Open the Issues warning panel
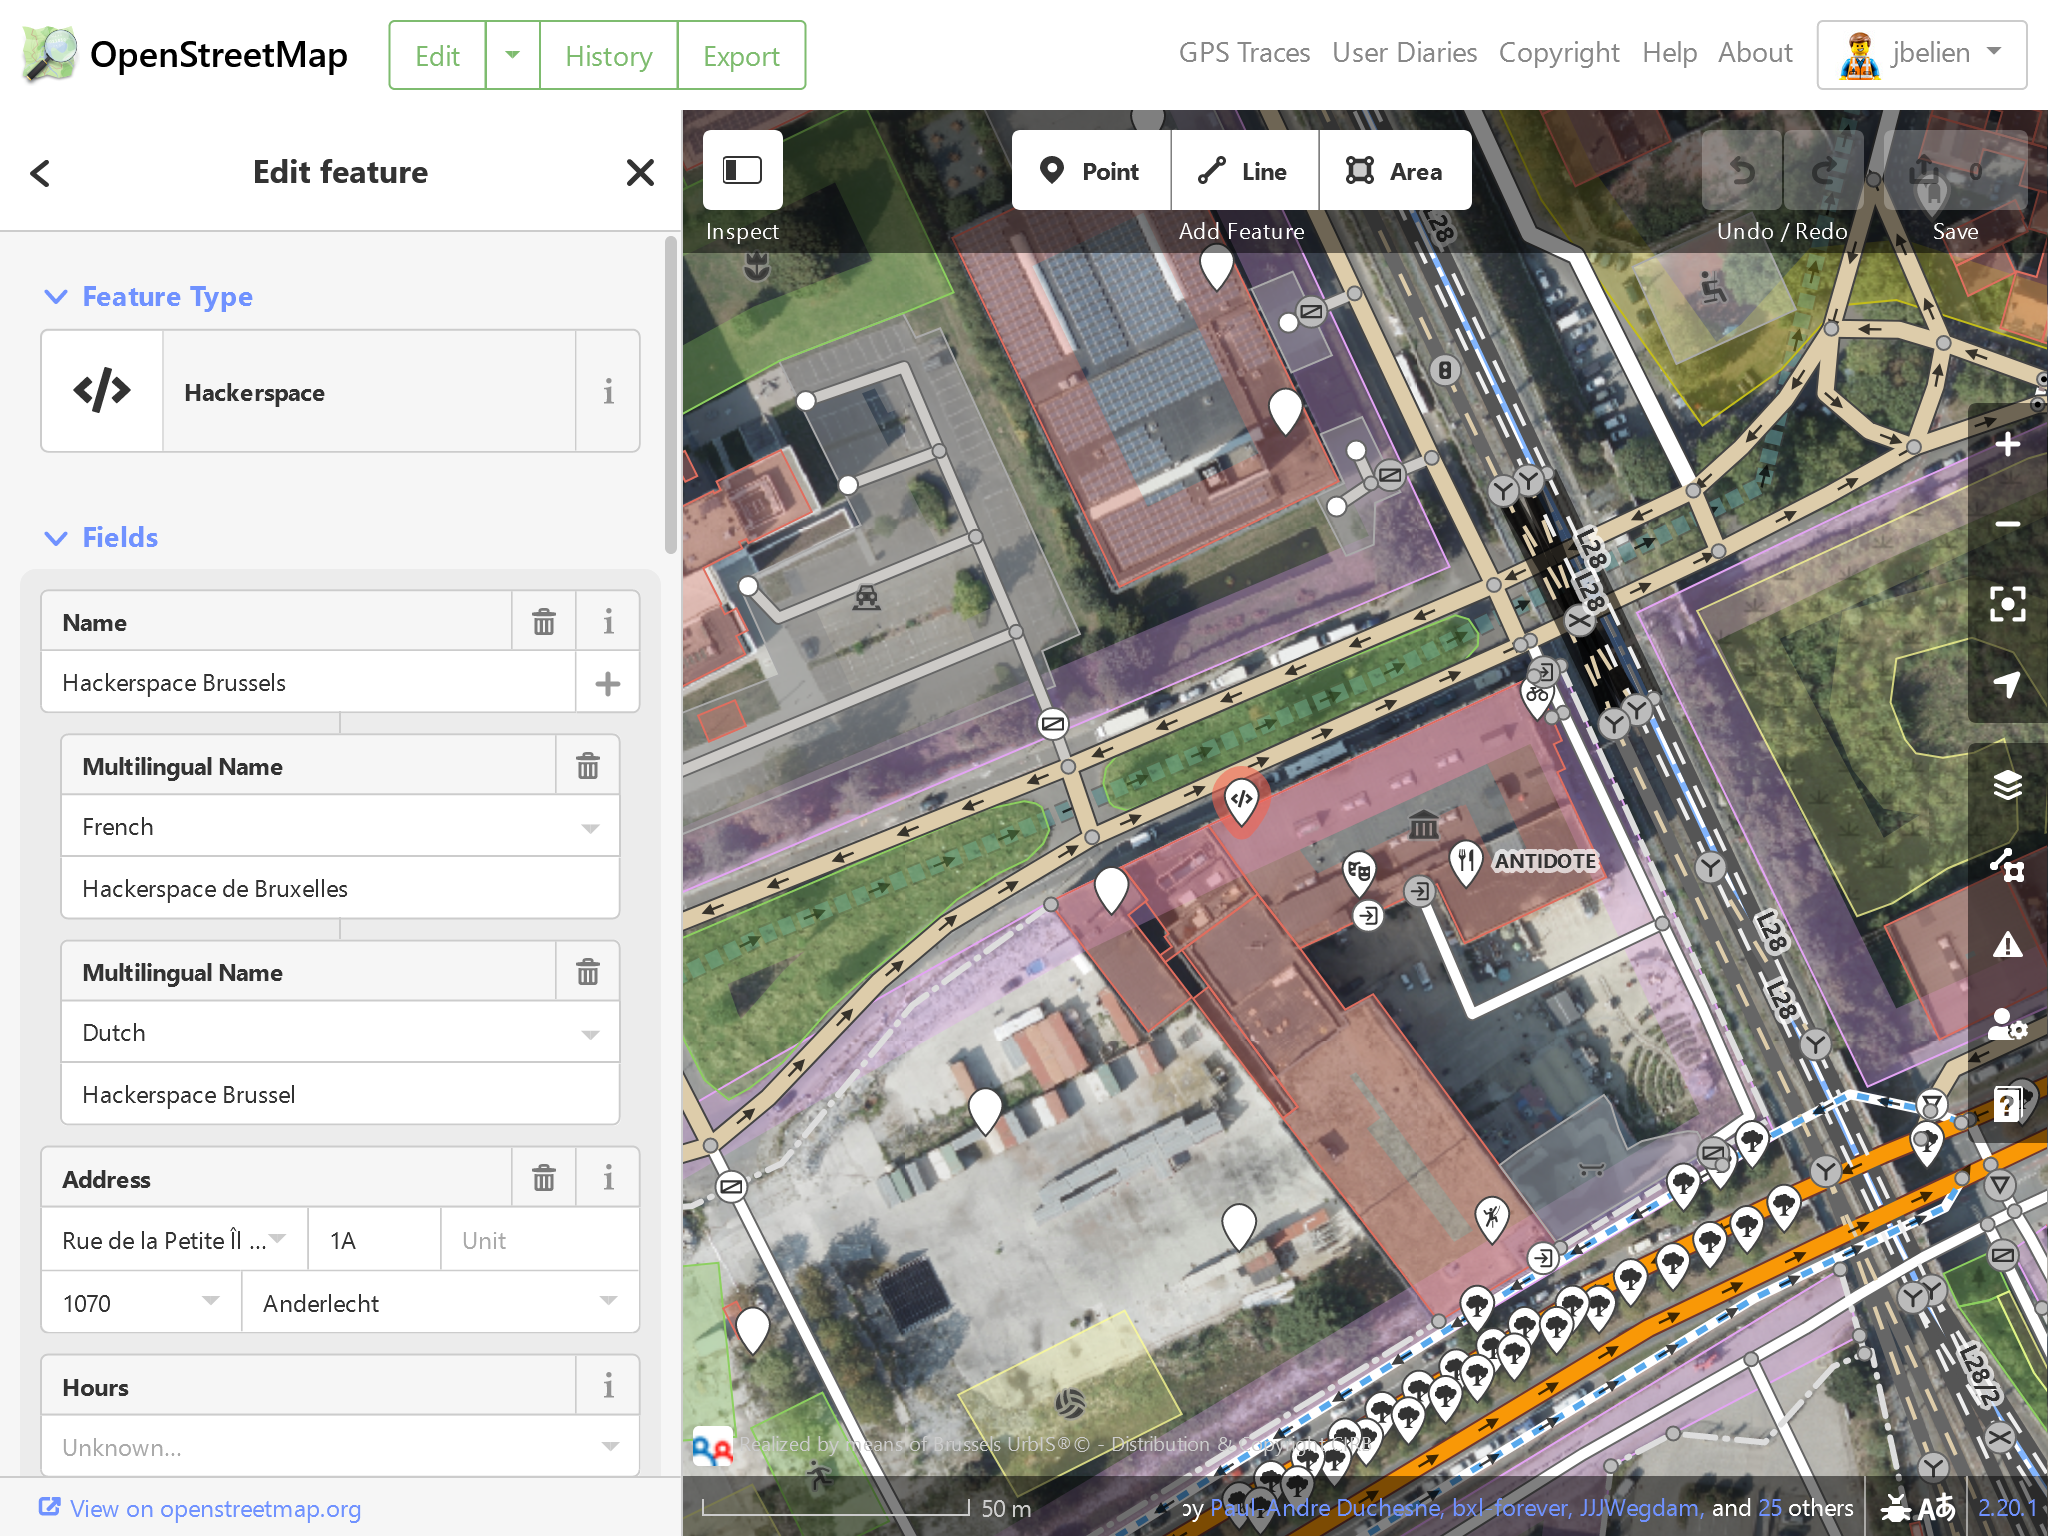This screenshot has height=1536, width=2048. coord(2007,945)
